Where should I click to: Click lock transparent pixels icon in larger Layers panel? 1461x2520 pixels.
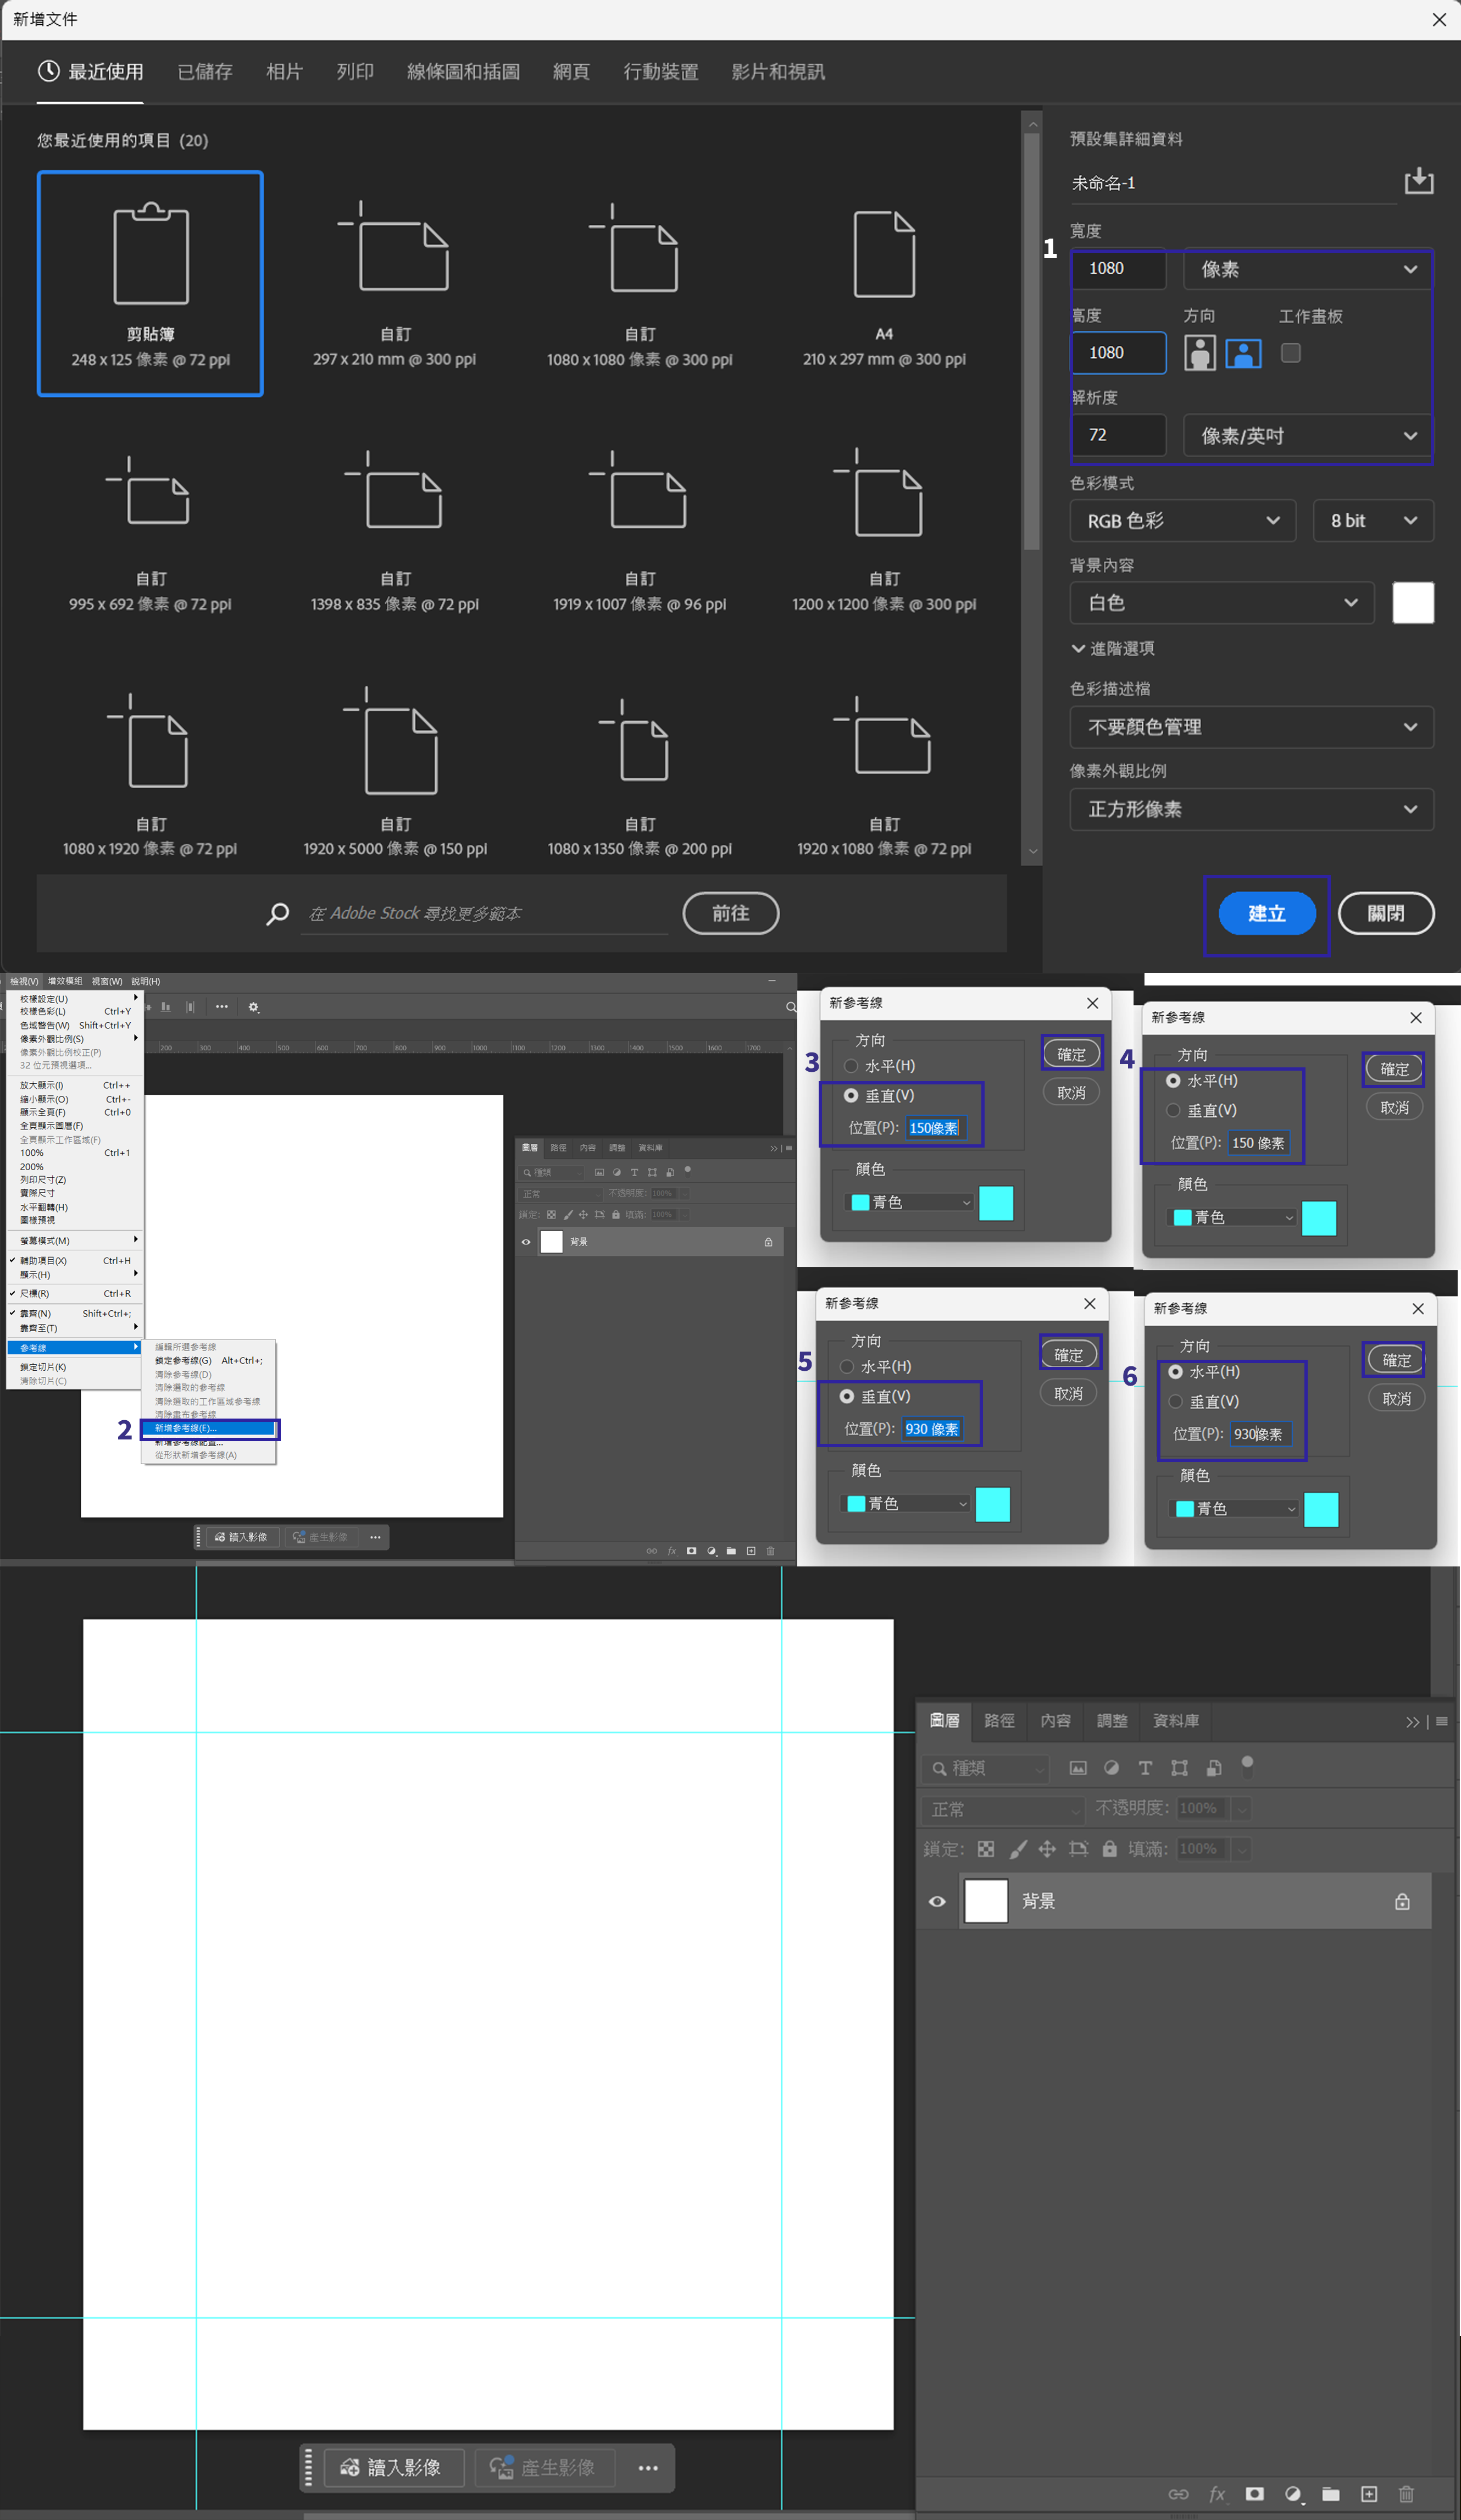(x=986, y=1849)
